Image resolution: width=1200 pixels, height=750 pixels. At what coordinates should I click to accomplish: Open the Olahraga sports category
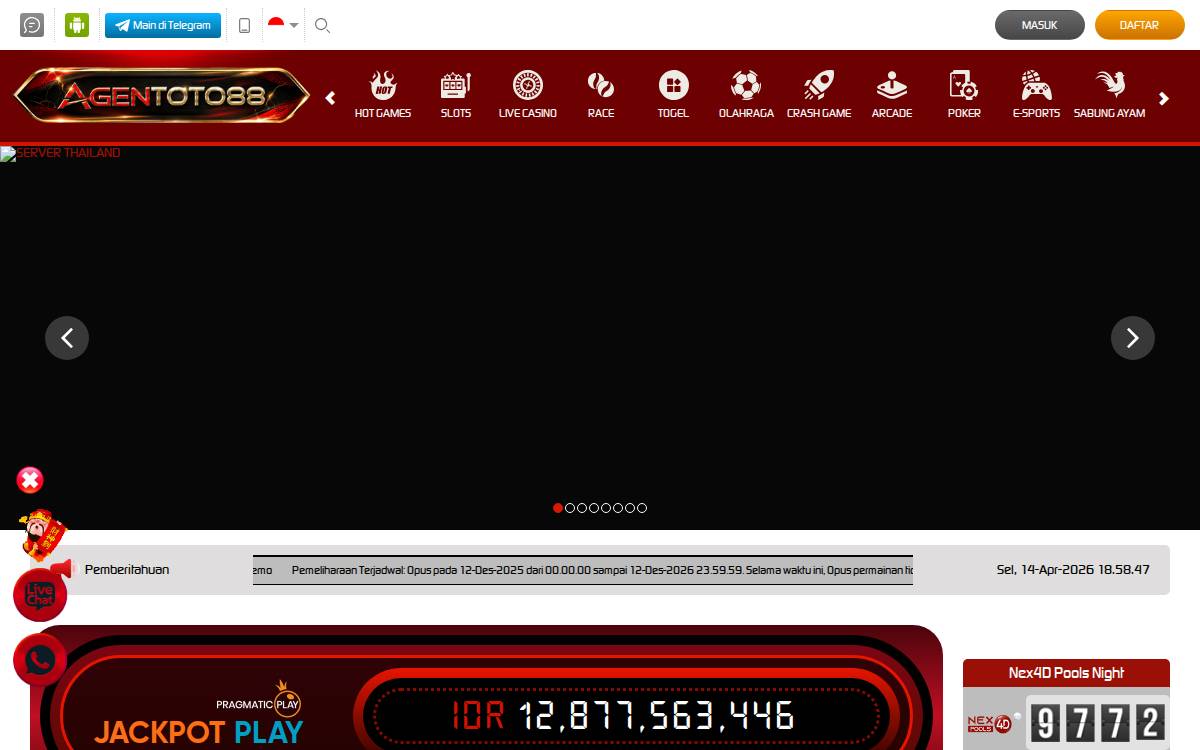[746, 96]
